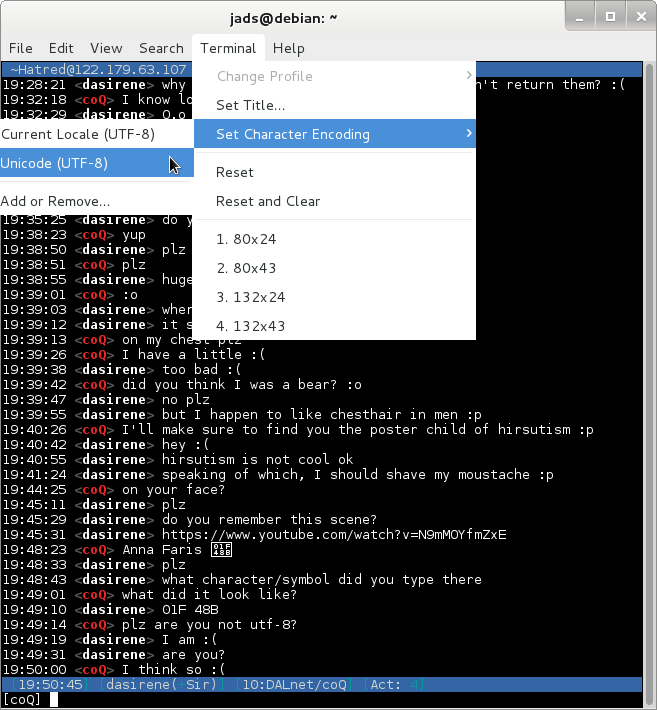Click the message 'are you?' from dasirene

click(x=193, y=655)
